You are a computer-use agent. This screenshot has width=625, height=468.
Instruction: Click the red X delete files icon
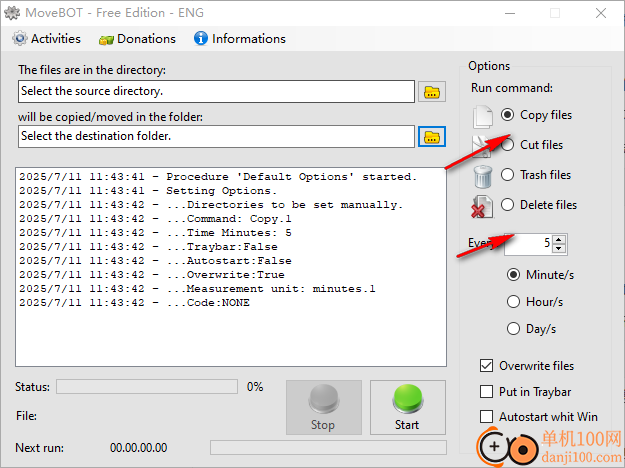pyautogui.click(x=482, y=206)
